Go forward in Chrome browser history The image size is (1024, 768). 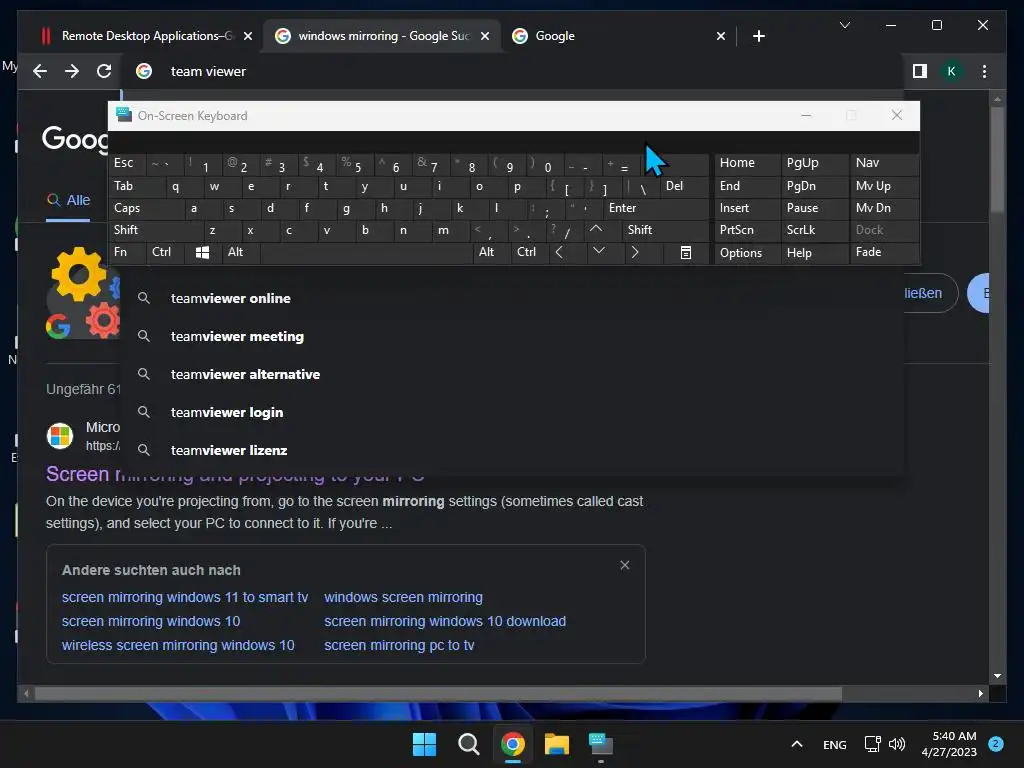pyautogui.click(x=72, y=71)
